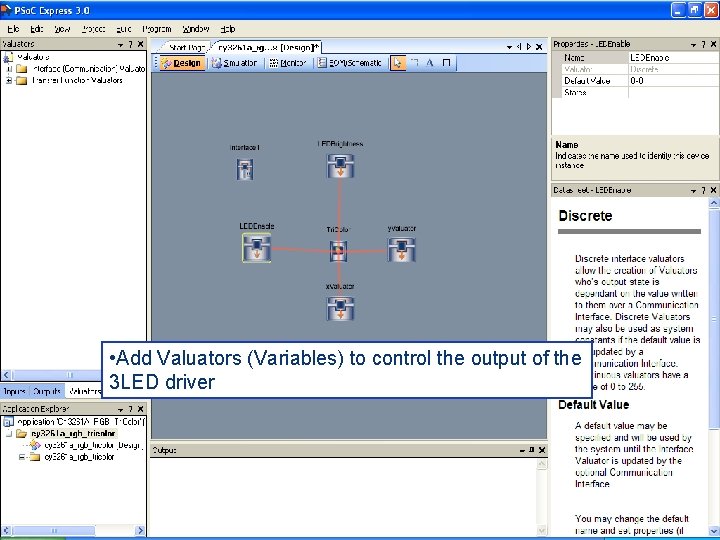720x540 pixels.
Task: Open the BOM/Schematic view
Action: click(x=350, y=63)
